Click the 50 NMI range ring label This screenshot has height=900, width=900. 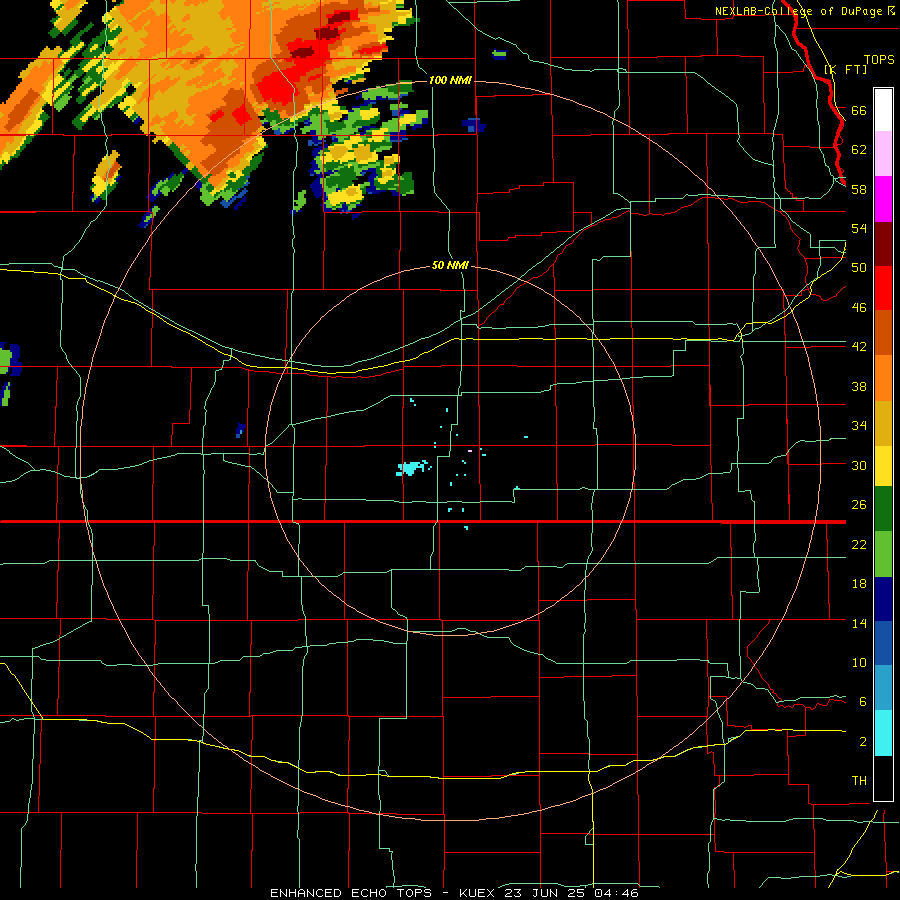tap(450, 265)
